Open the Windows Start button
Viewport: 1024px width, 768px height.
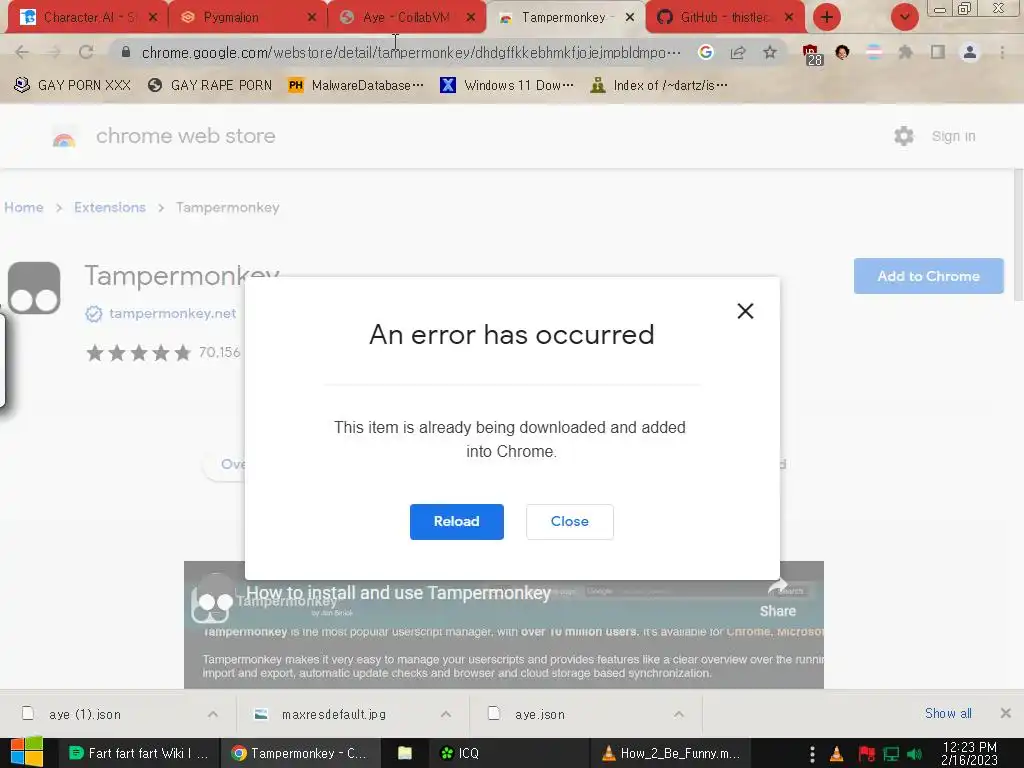pyautogui.click(x=27, y=753)
